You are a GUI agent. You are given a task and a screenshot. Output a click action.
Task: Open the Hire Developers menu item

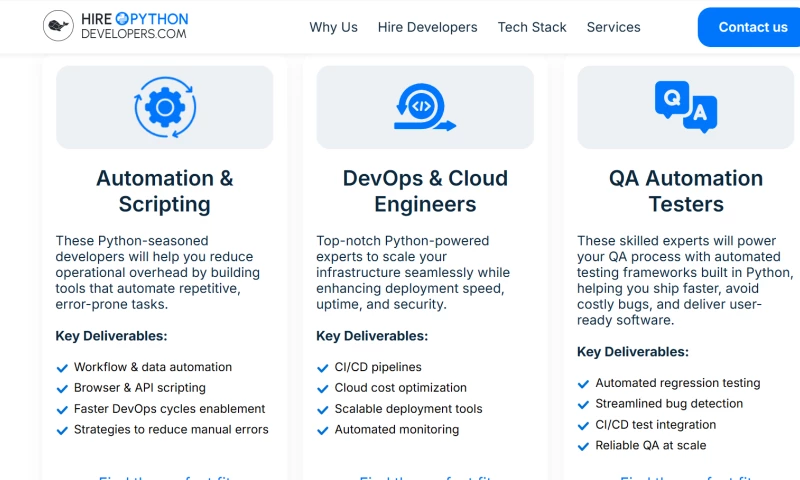point(428,27)
